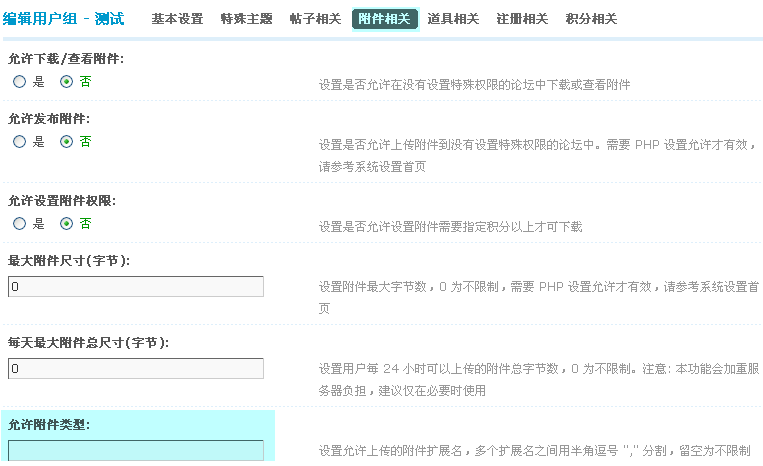Choose 否 under 允许发布附件

click(x=67, y=142)
